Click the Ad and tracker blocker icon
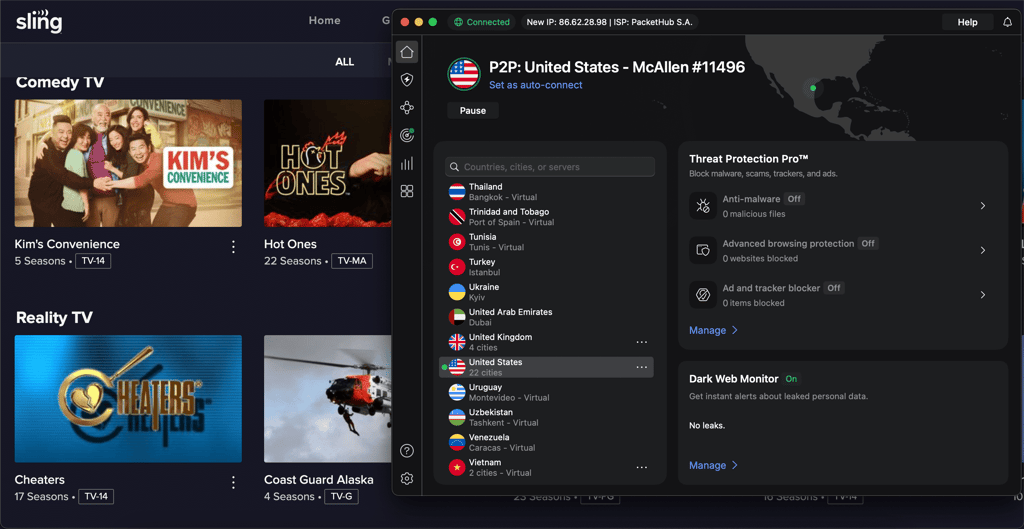Image resolution: width=1024 pixels, height=529 pixels. (703, 295)
